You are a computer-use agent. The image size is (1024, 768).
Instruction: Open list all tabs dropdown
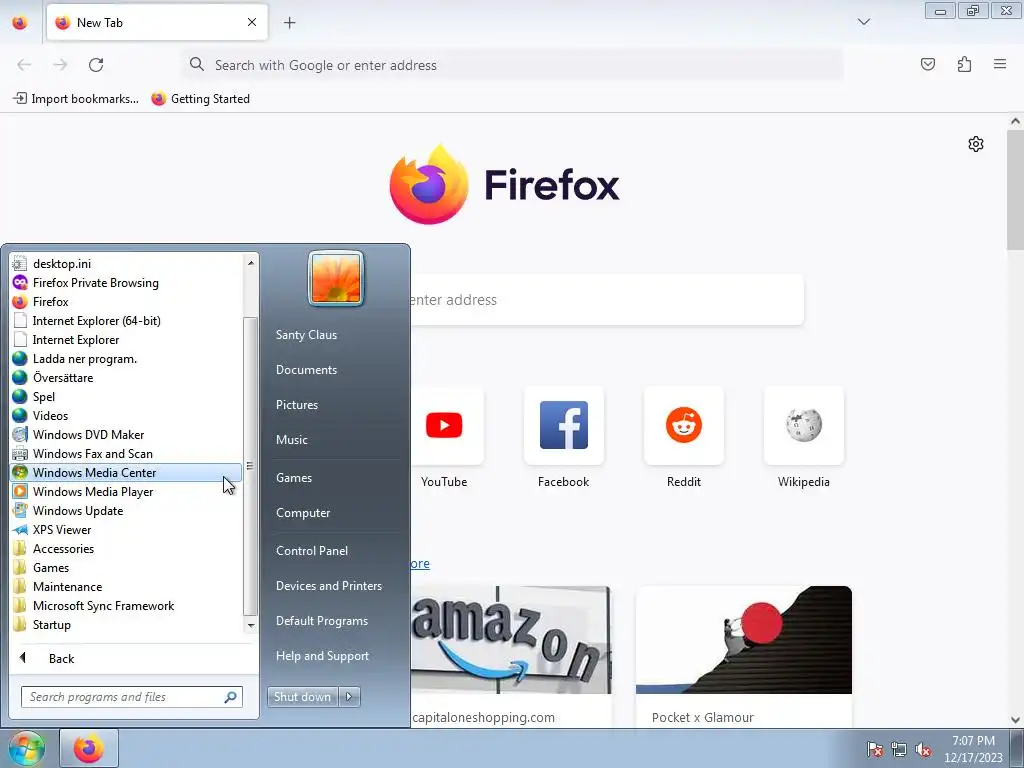pos(863,22)
